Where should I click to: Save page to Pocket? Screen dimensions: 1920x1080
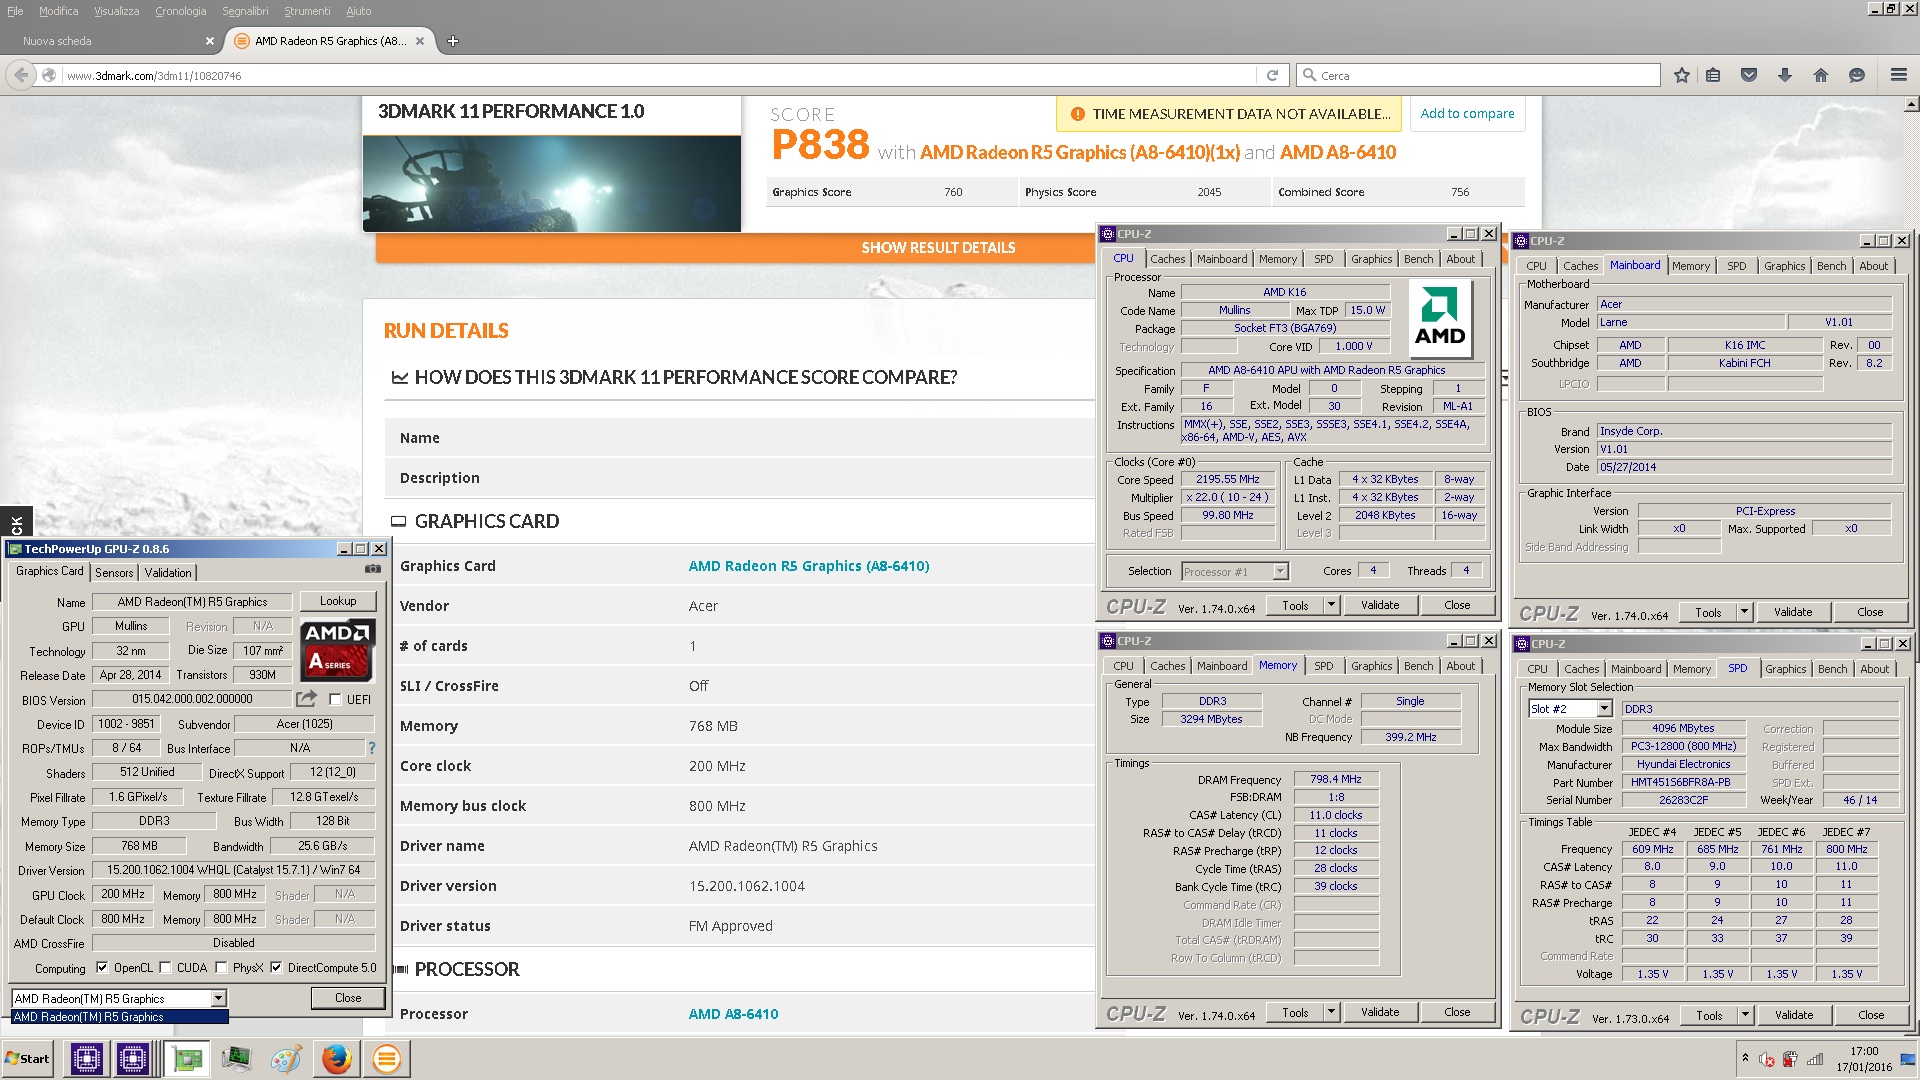click(1749, 75)
